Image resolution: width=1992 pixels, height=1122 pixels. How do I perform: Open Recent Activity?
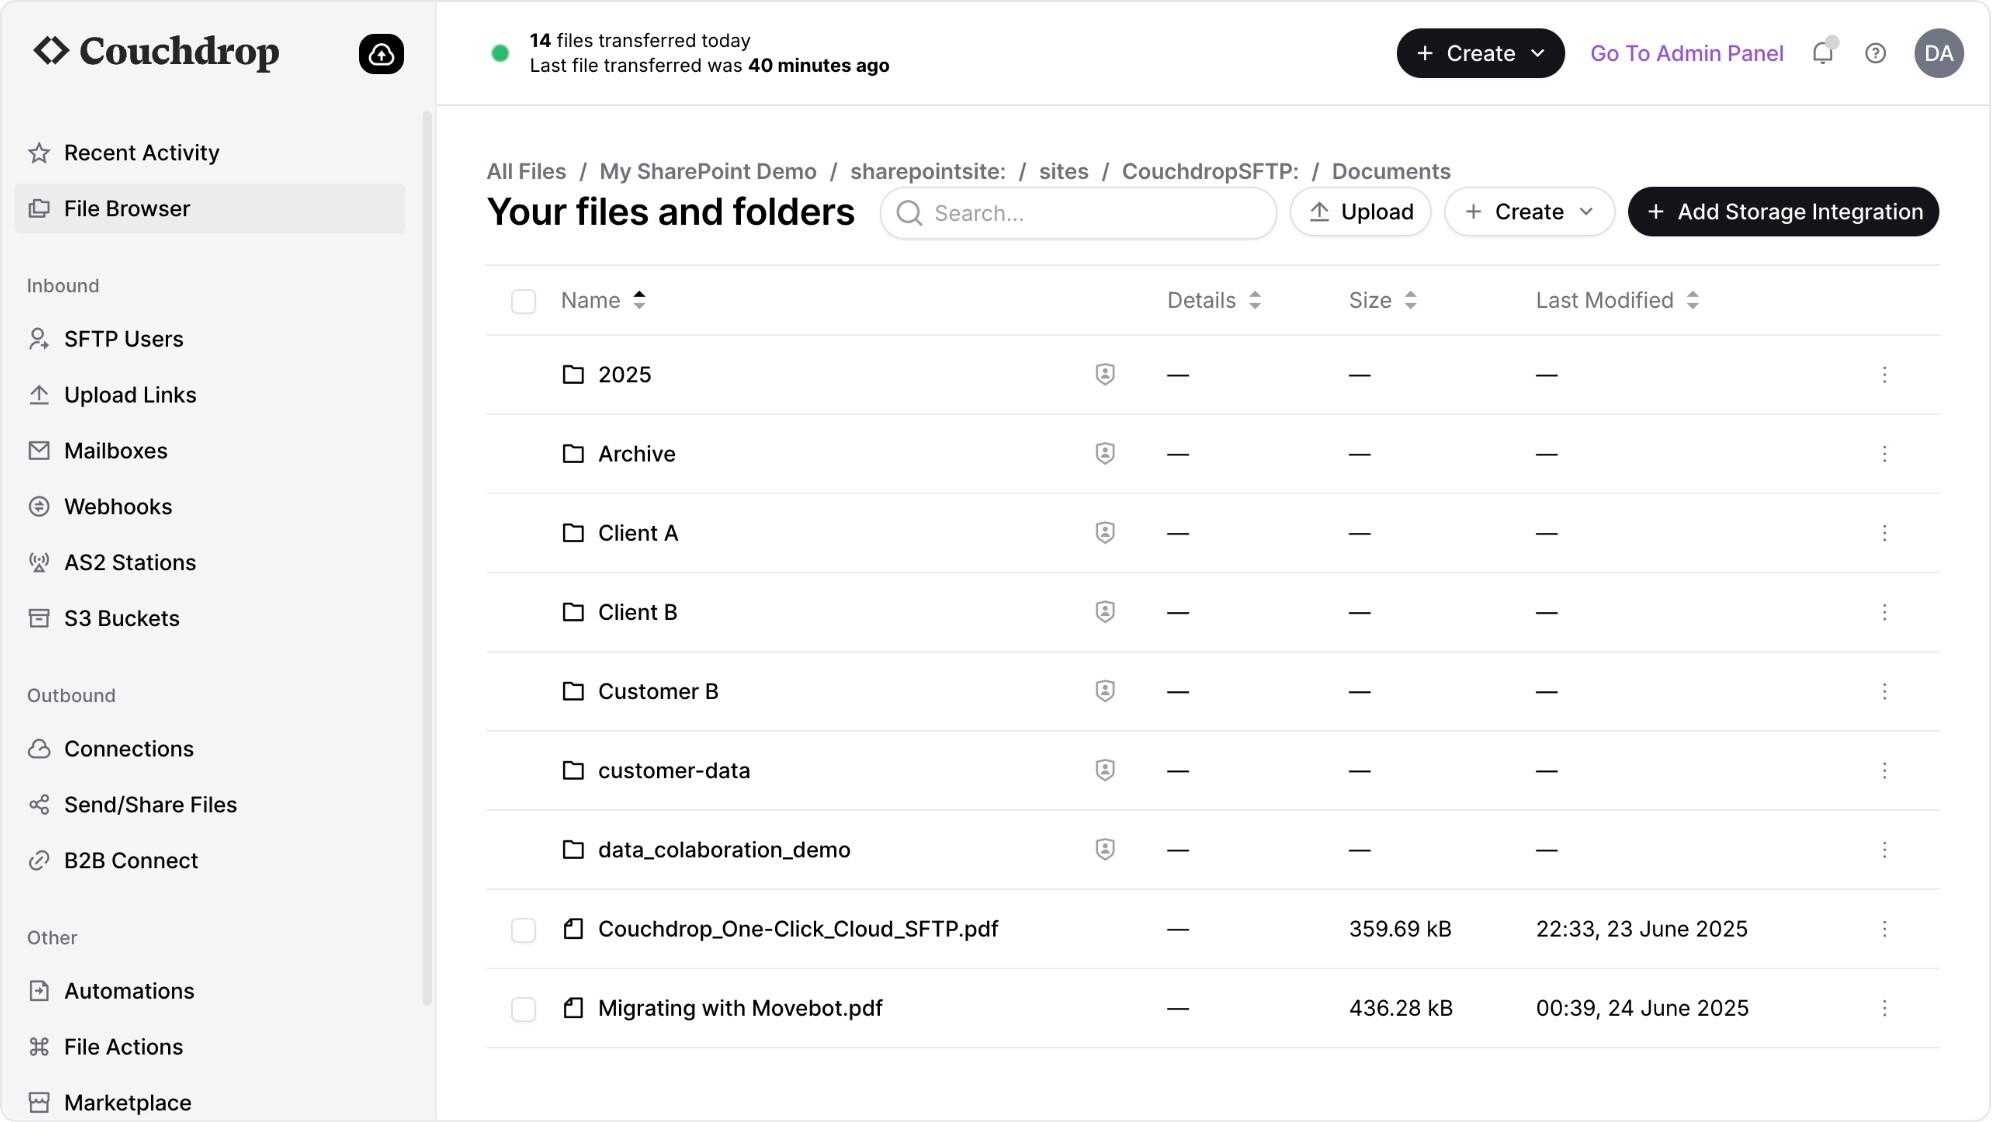pos(141,152)
